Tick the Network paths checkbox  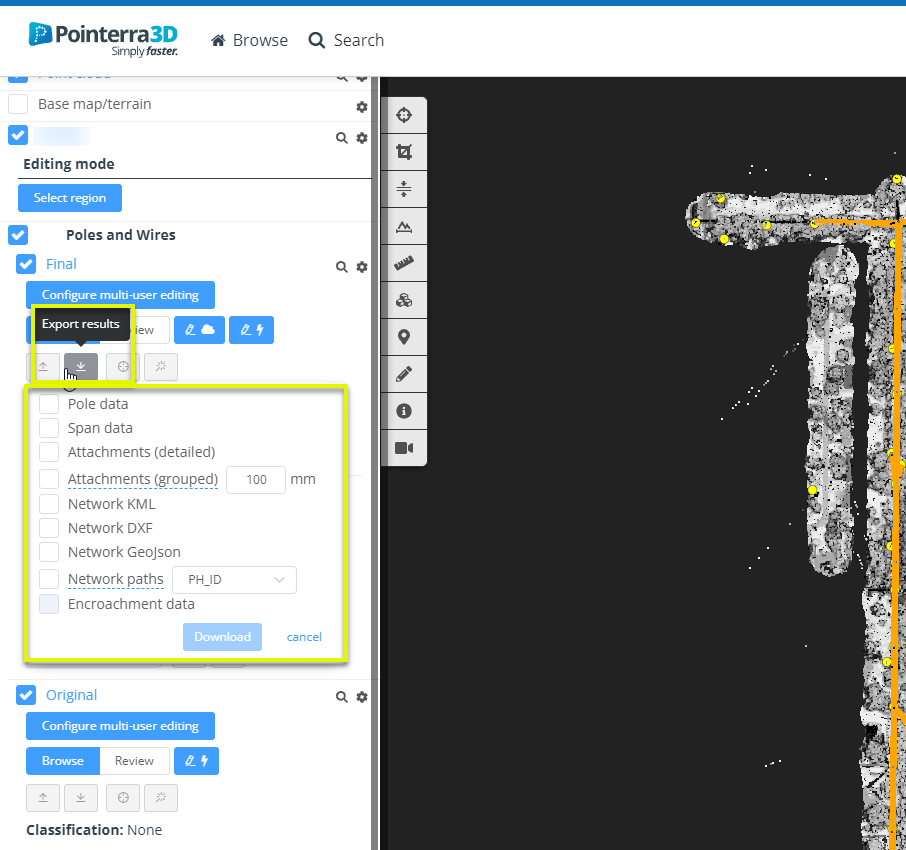pos(49,579)
